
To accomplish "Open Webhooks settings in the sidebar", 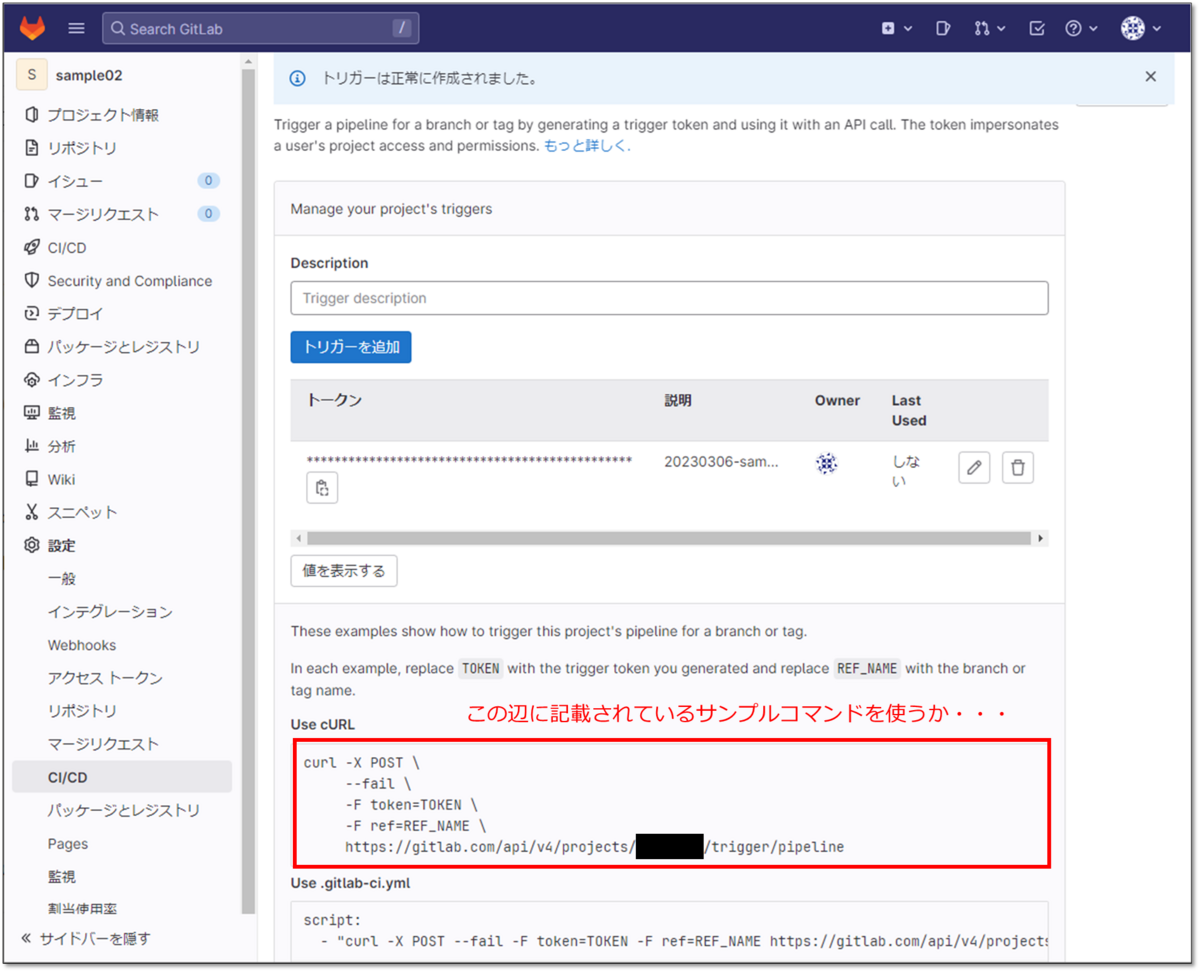I will 81,645.
